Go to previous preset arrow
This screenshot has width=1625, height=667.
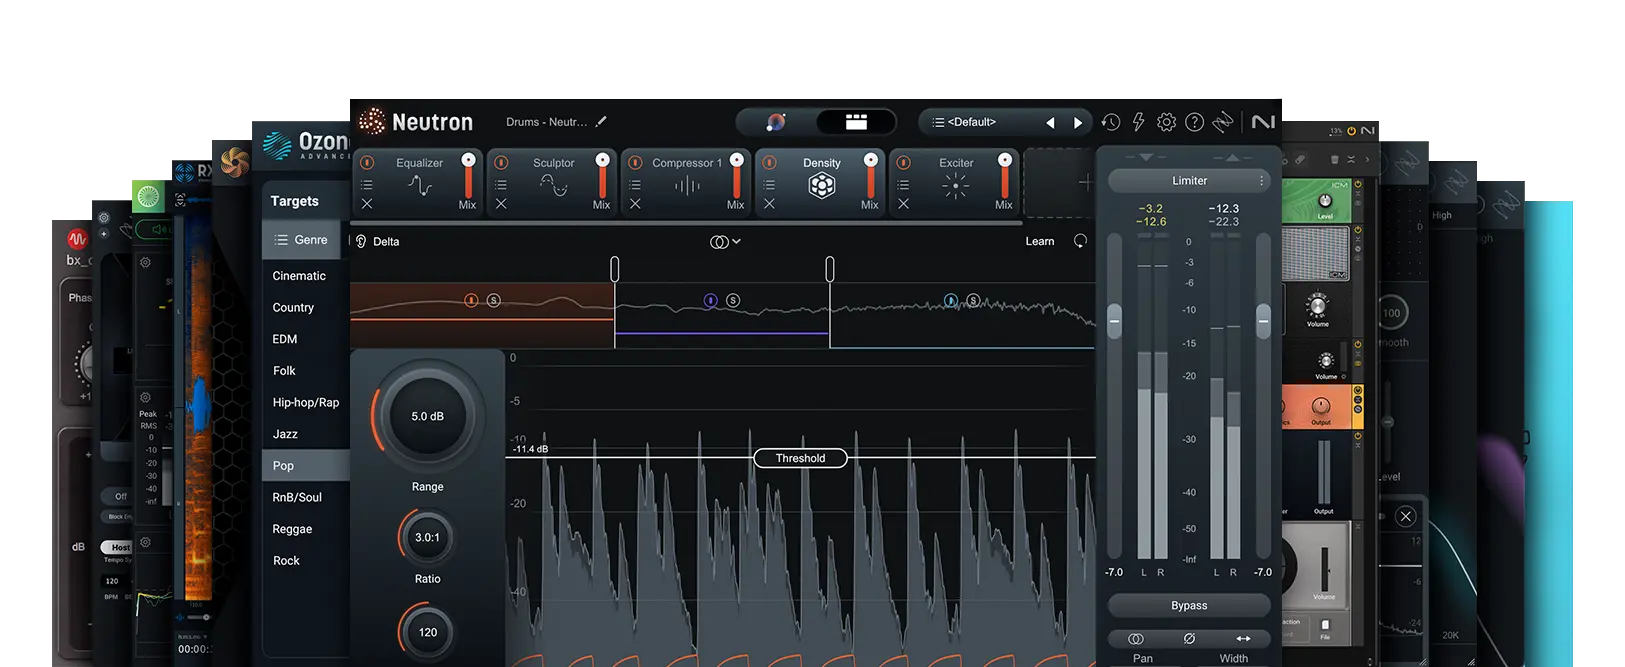(x=1050, y=122)
